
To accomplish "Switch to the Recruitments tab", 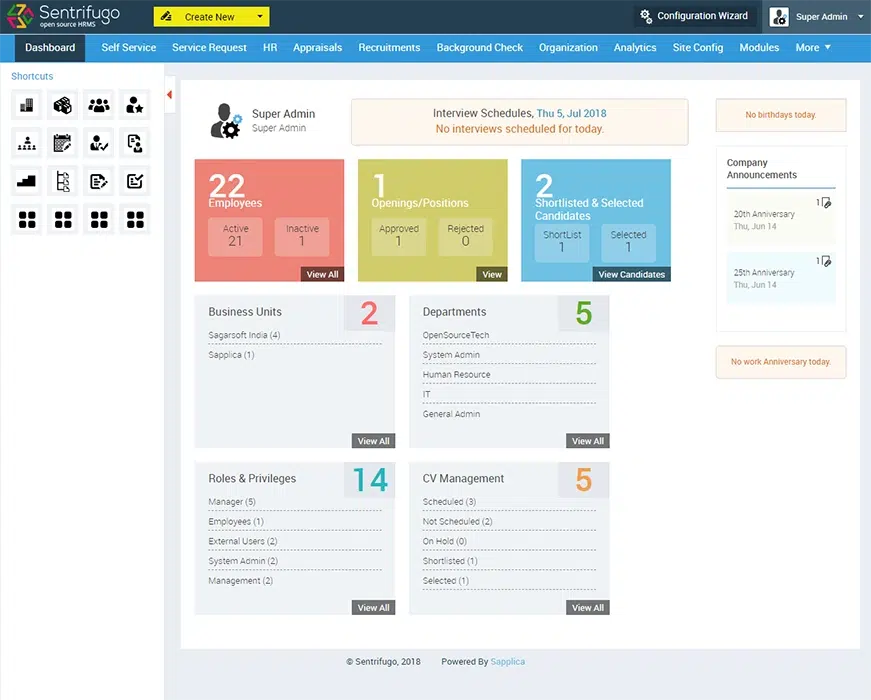I will click(x=389, y=47).
